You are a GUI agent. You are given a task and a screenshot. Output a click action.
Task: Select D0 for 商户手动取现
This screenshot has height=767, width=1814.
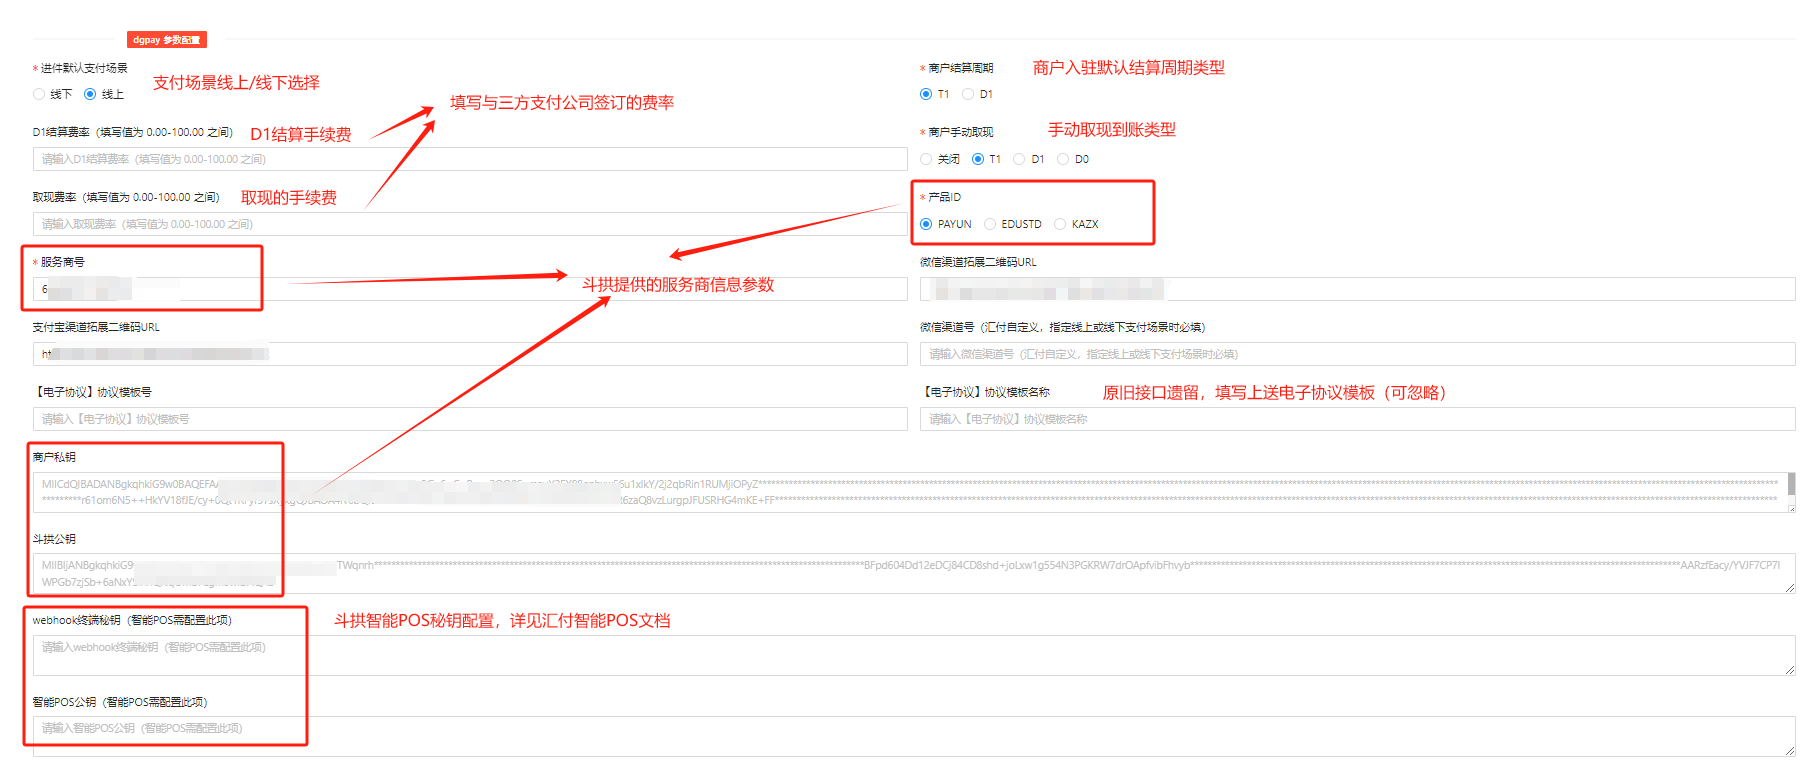coord(1063,159)
